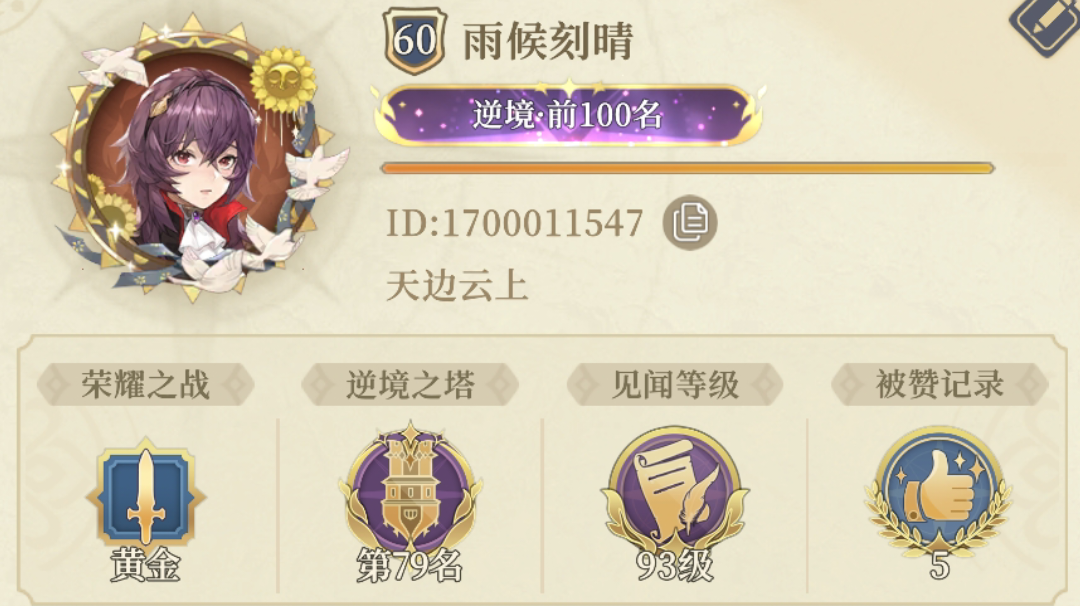Tap the signature text 天边云上
Viewport: 1080px width, 606px height.
click(457, 286)
